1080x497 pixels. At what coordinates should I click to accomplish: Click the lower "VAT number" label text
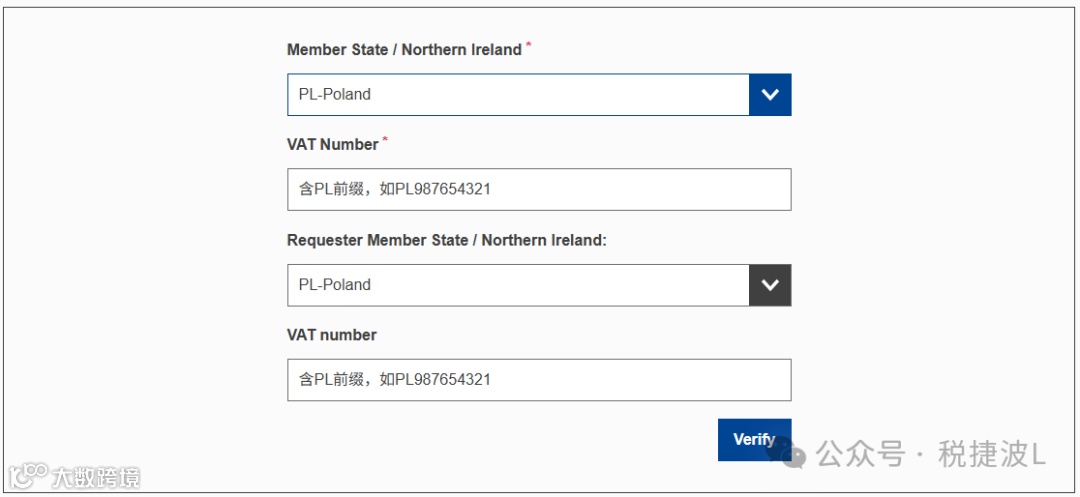click(331, 335)
